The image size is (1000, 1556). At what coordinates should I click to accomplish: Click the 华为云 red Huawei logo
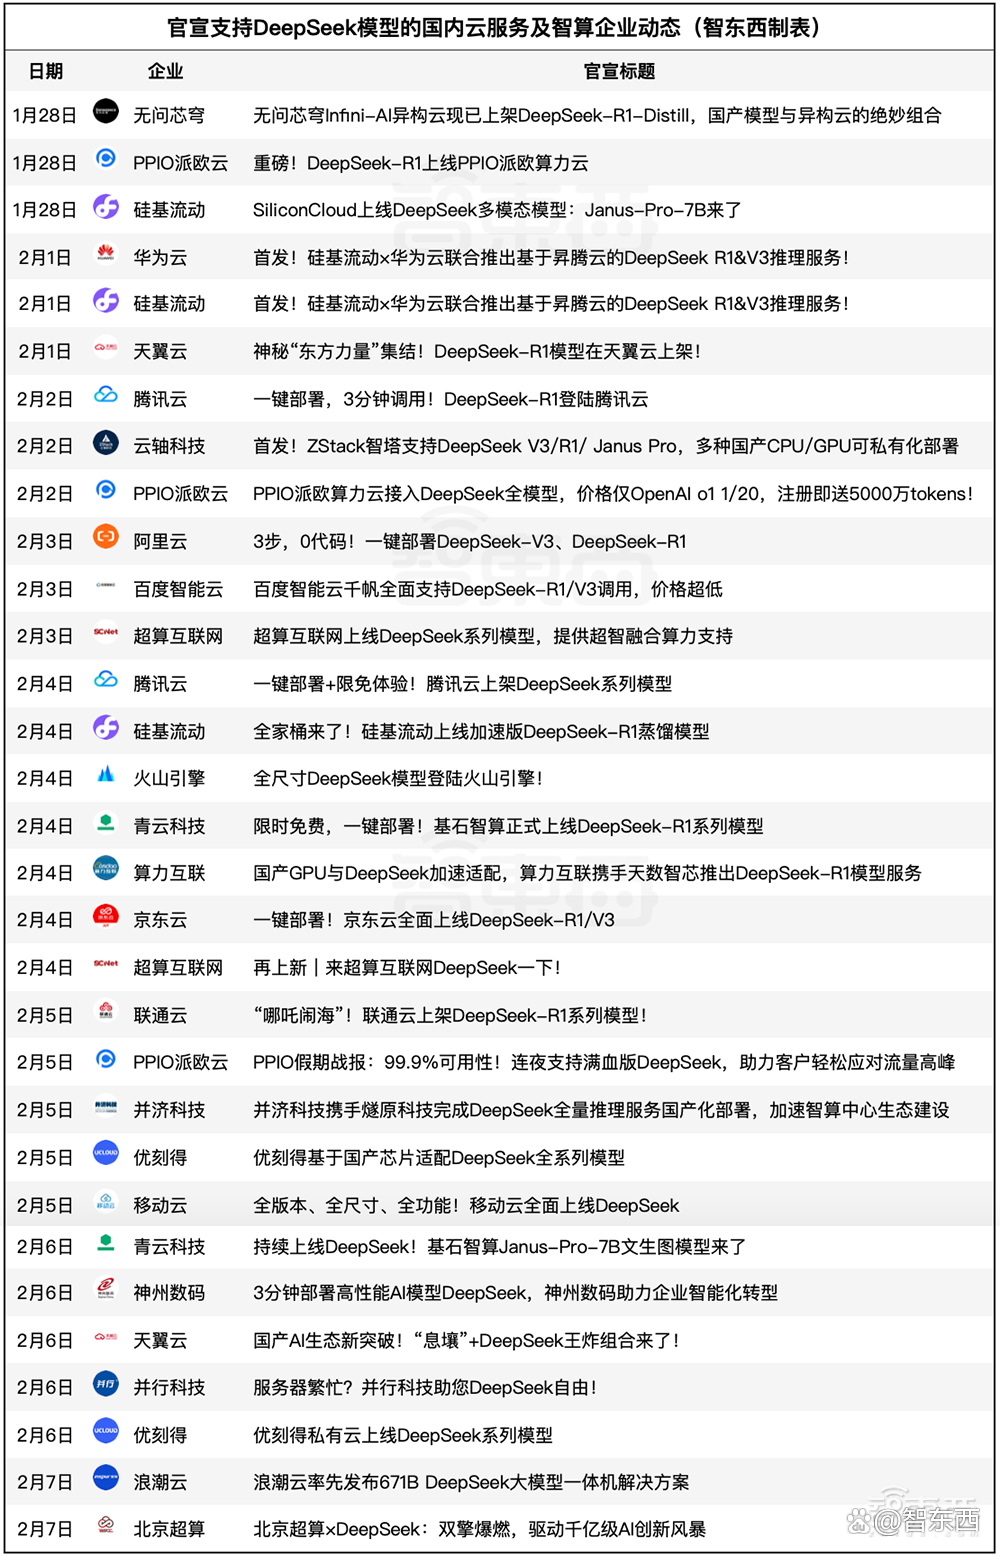point(106,254)
